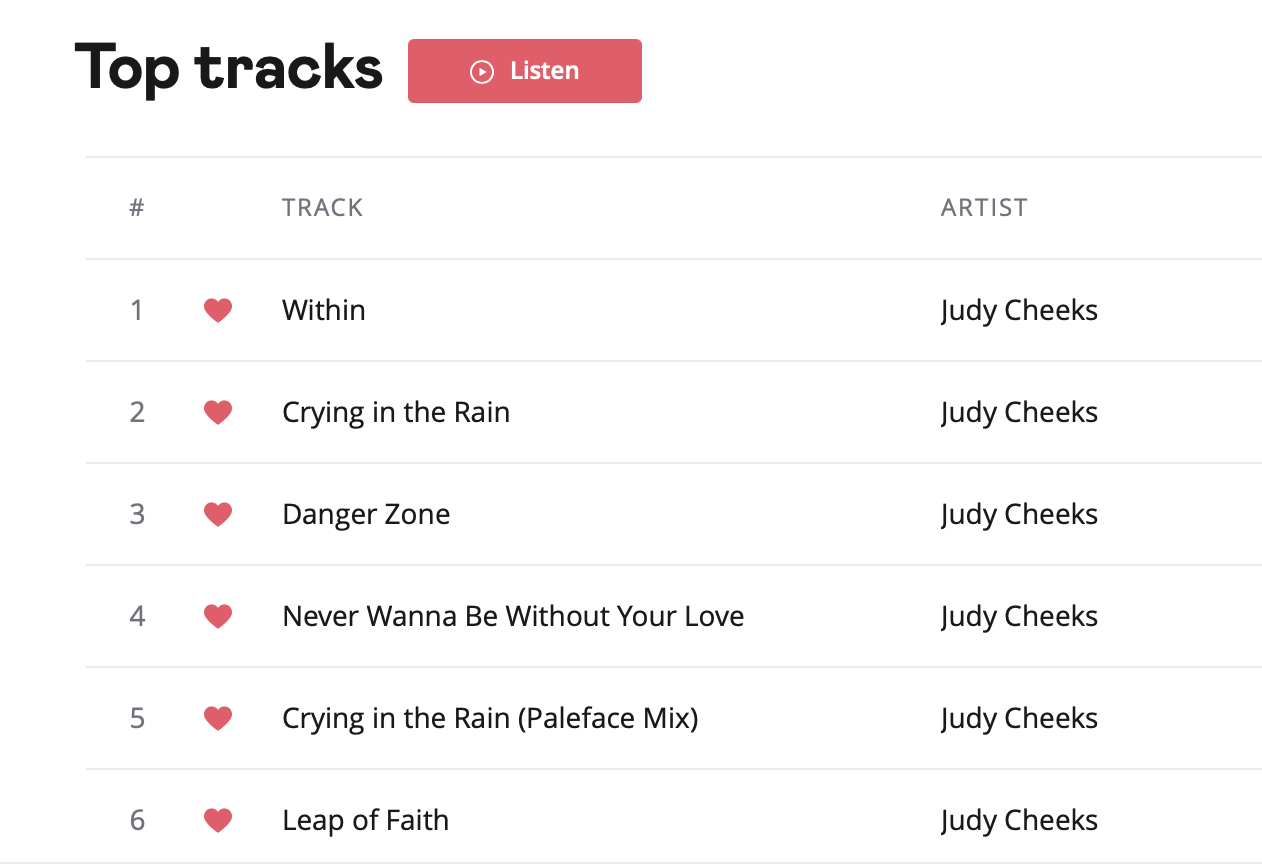Click the ARTIST column header
Screen dimensions: 1262x866
tap(984, 207)
